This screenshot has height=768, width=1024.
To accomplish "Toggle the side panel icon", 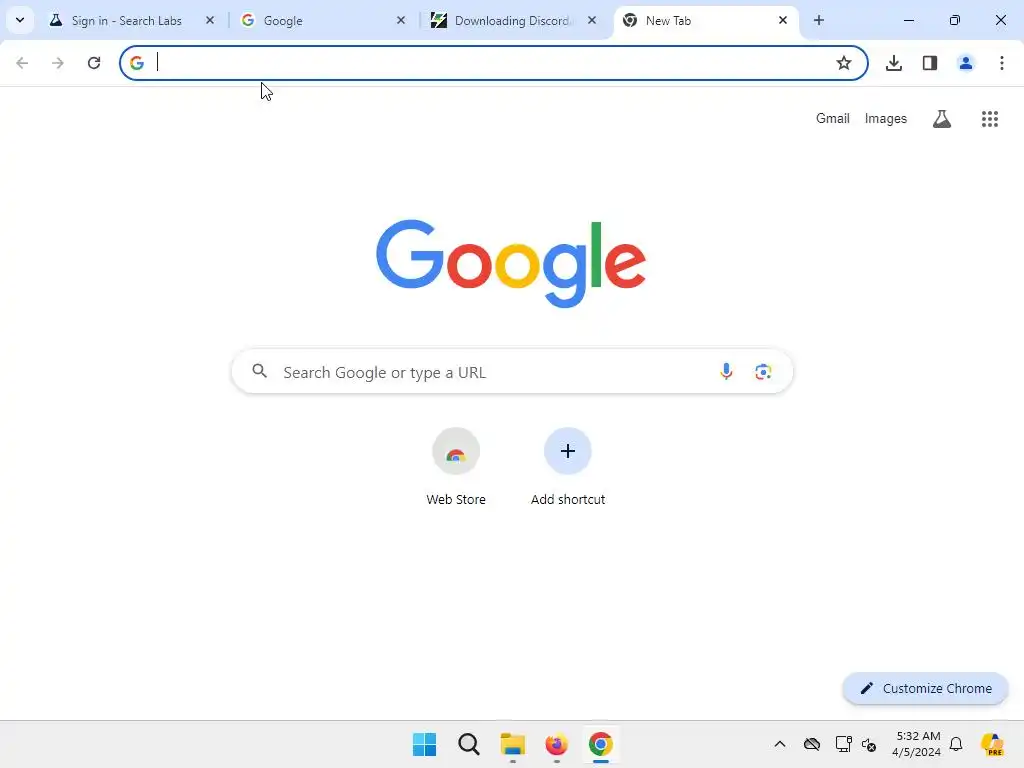I will click(x=930, y=63).
